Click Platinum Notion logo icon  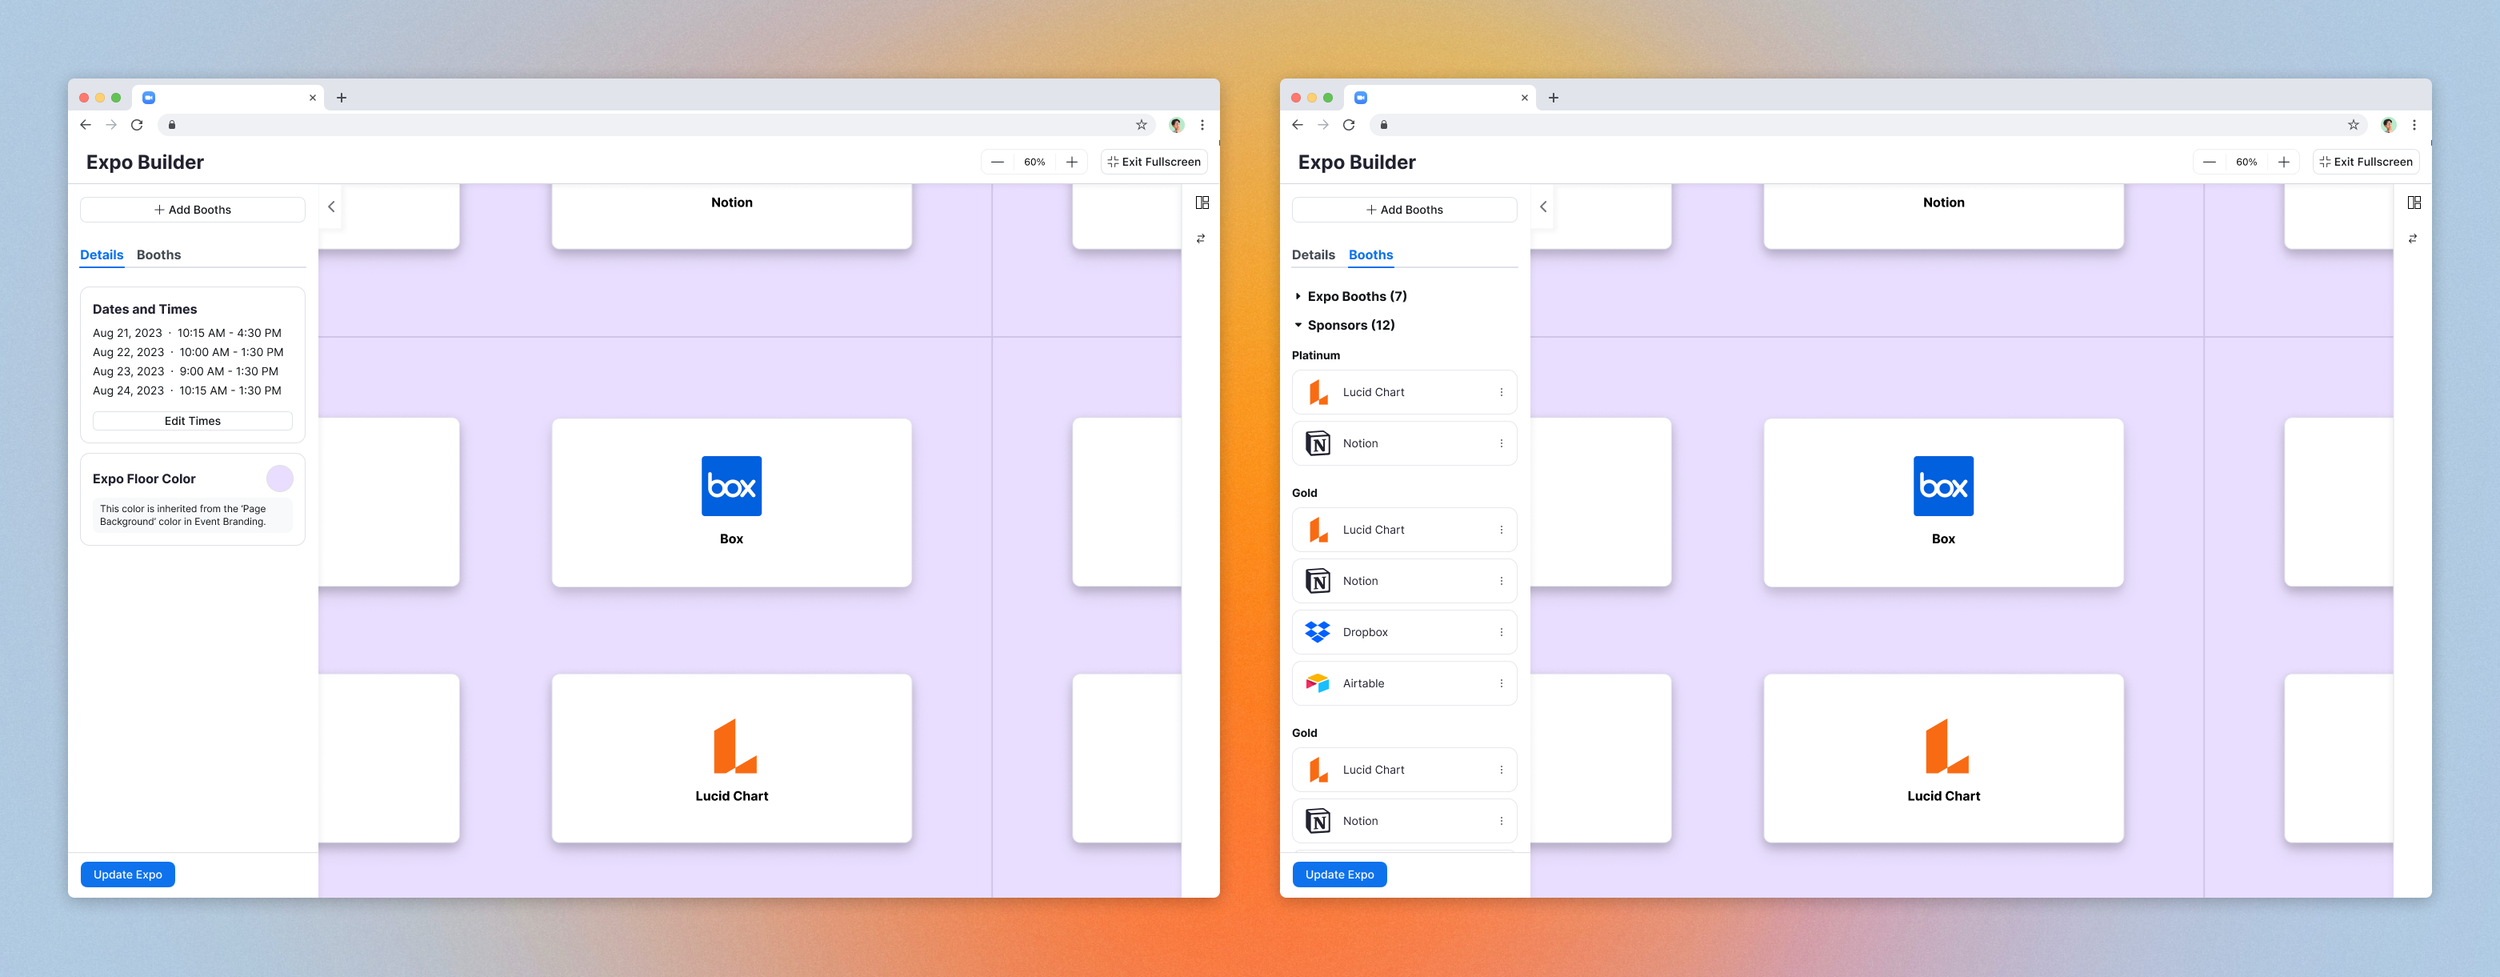click(x=1318, y=444)
